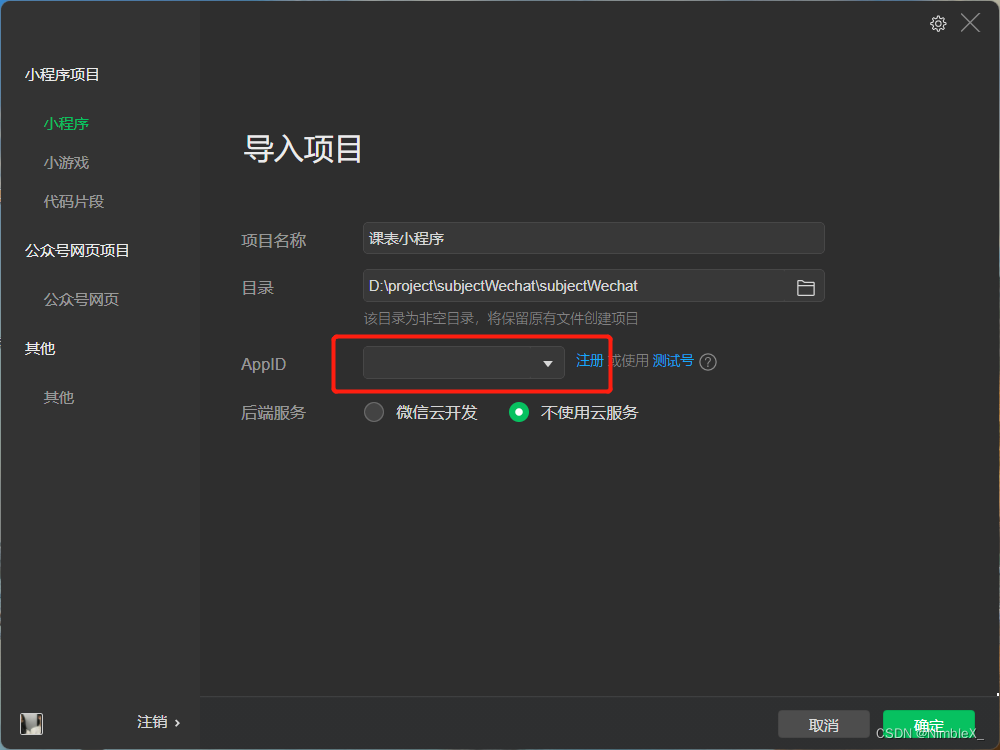
Task: Click the 注册 link
Action: (589, 361)
